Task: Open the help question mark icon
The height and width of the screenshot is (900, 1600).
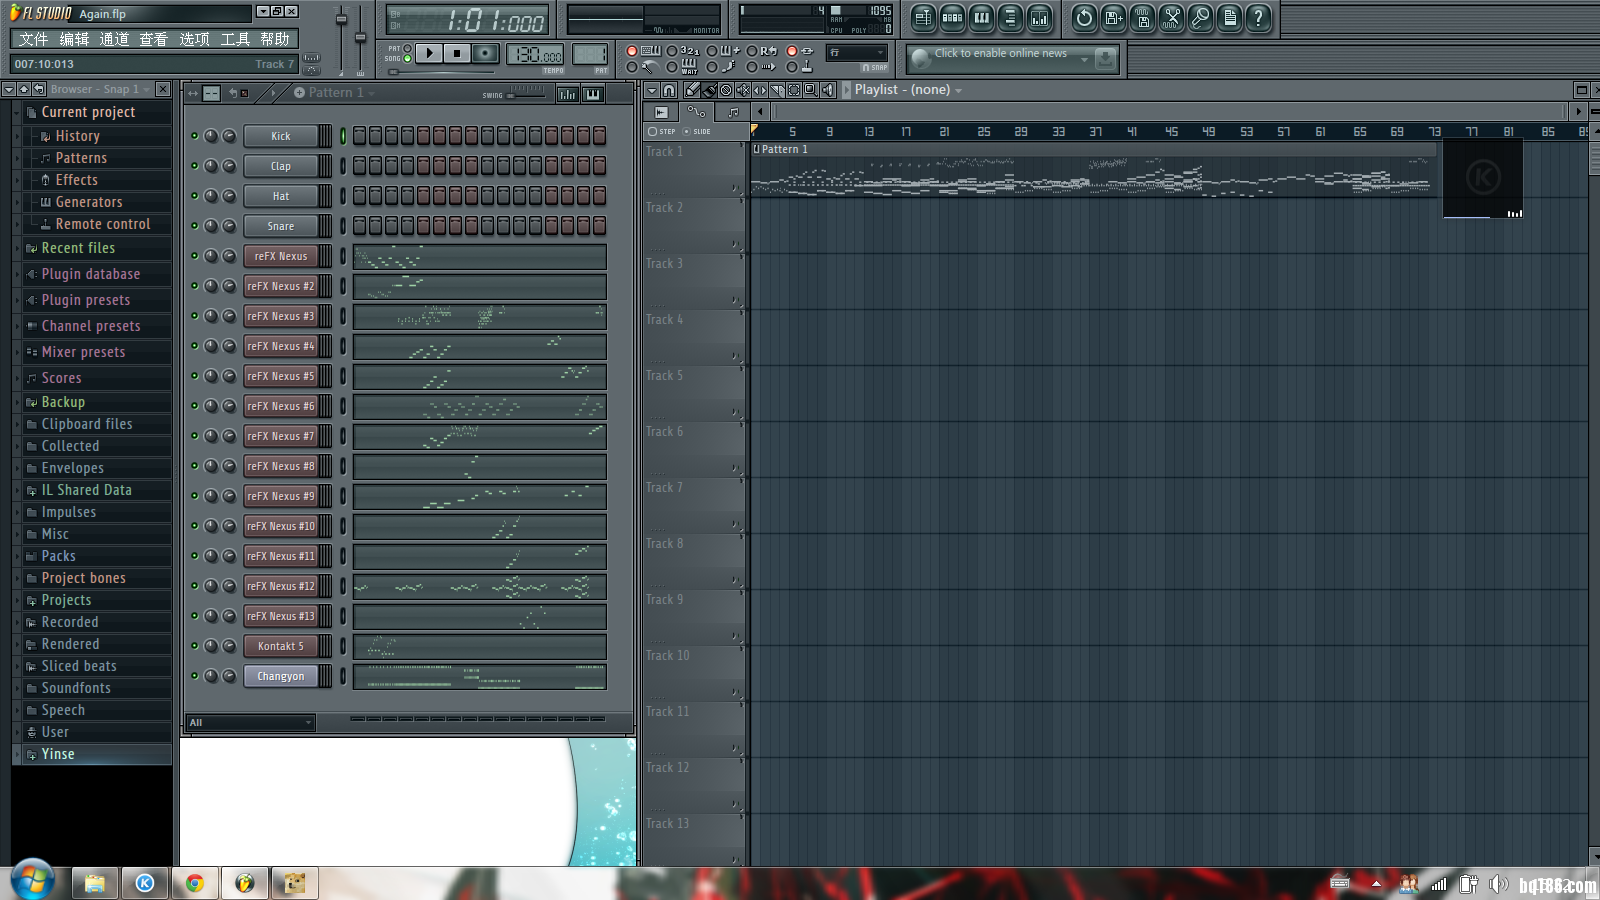Action: coord(1258,17)
